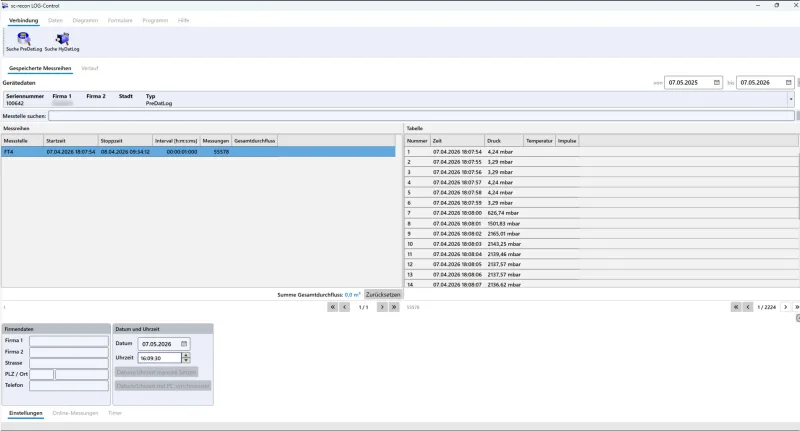Click Datum/Uhrzeit manuell Setzen button
Screen dimensions: 800x431
156,372
